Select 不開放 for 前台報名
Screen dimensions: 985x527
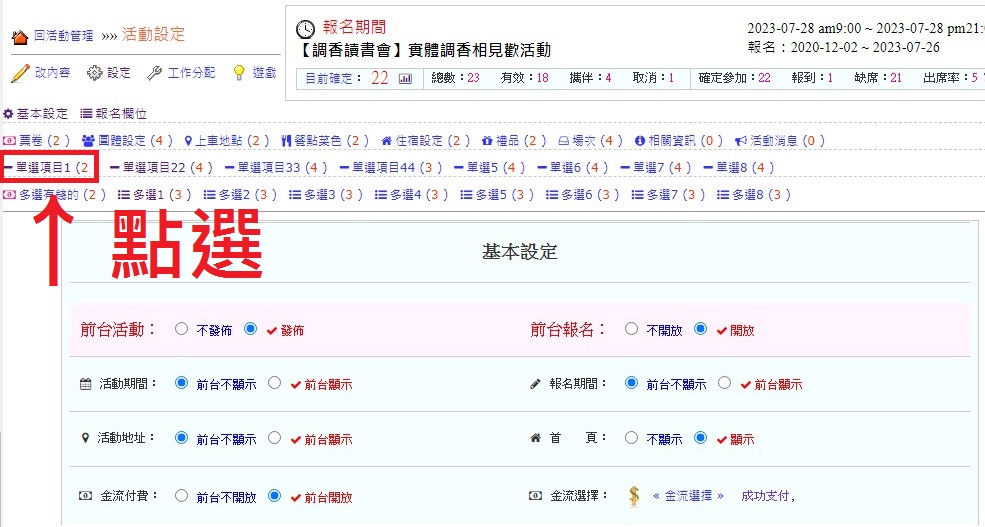pos(630,329)
